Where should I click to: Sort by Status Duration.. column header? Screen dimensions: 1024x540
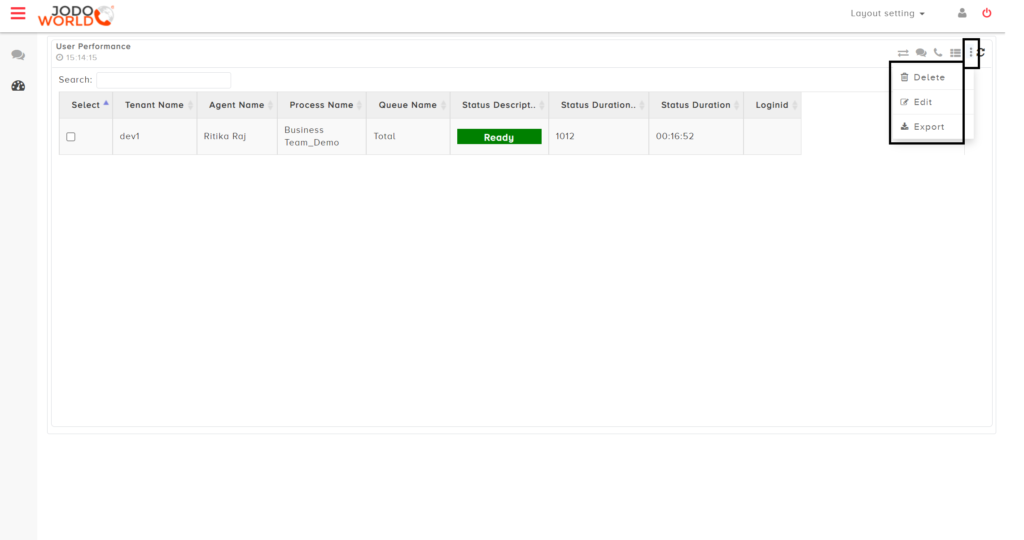pos(599,105)
